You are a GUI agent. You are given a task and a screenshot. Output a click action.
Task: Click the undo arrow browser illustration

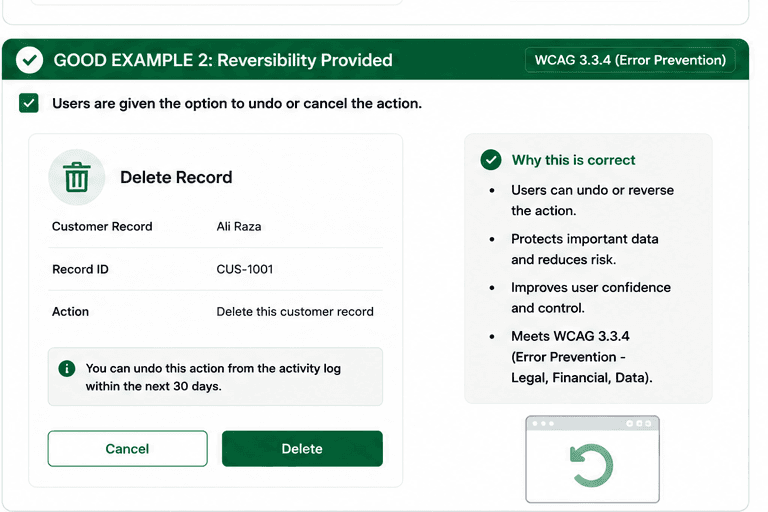click(593, 459)
